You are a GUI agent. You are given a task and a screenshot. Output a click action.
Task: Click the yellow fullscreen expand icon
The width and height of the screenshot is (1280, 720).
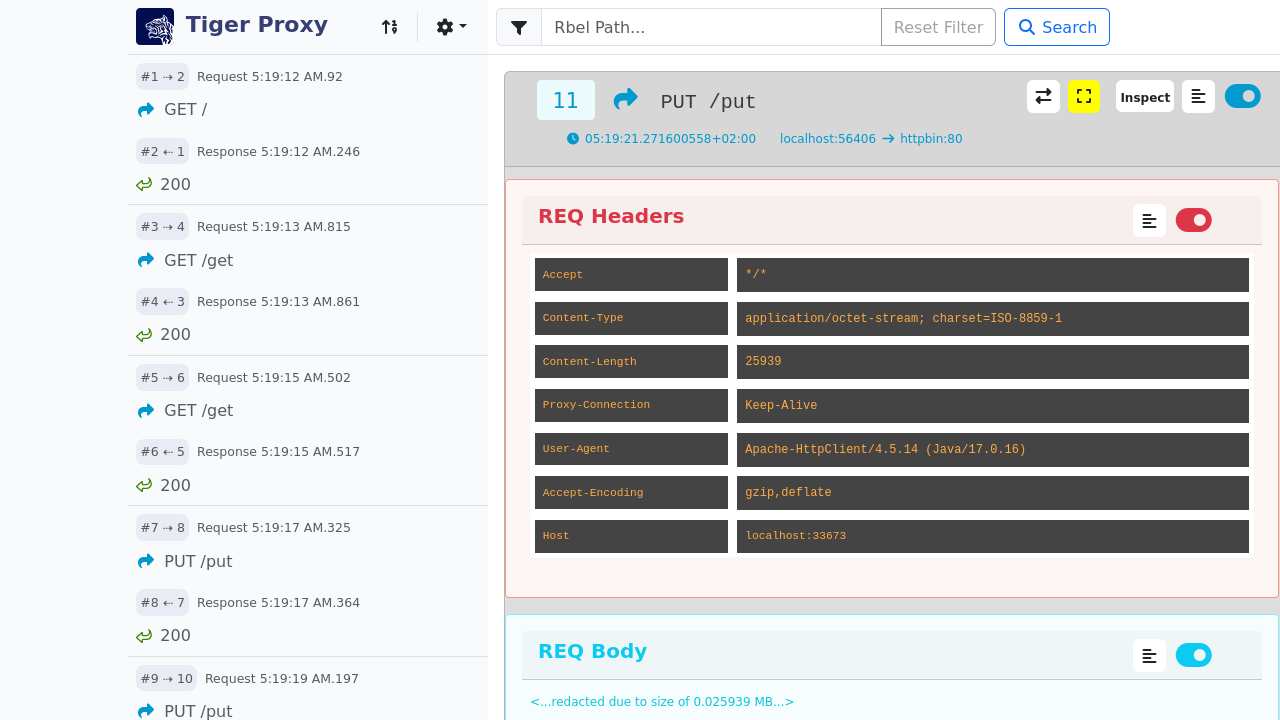(1083, 96)
